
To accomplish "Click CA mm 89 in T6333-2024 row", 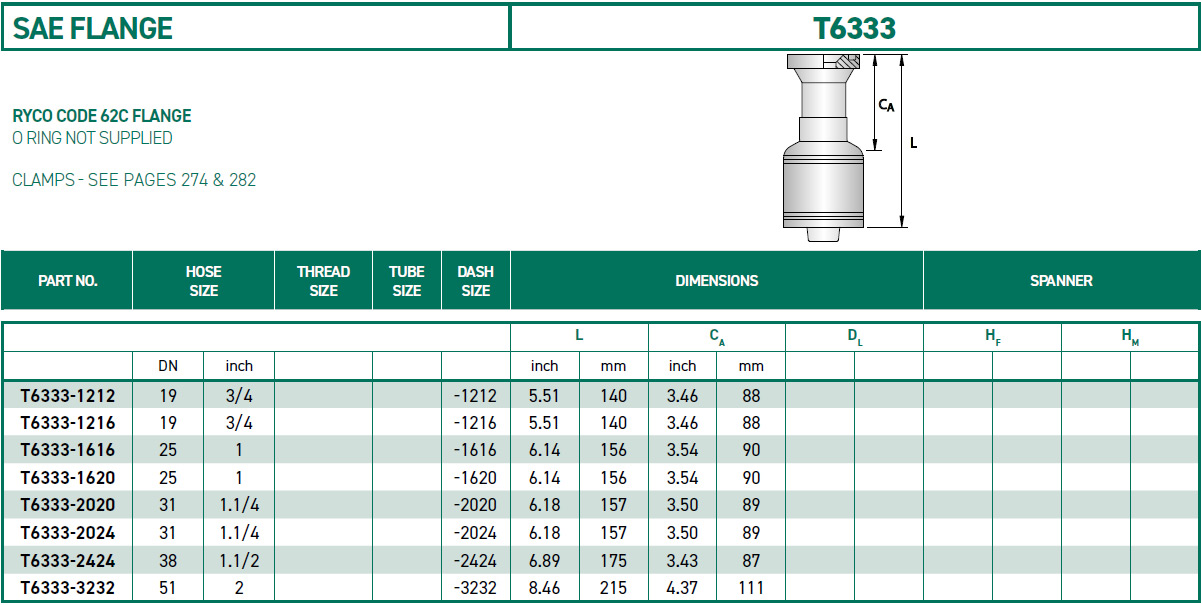I will click(x=751, y=533).
